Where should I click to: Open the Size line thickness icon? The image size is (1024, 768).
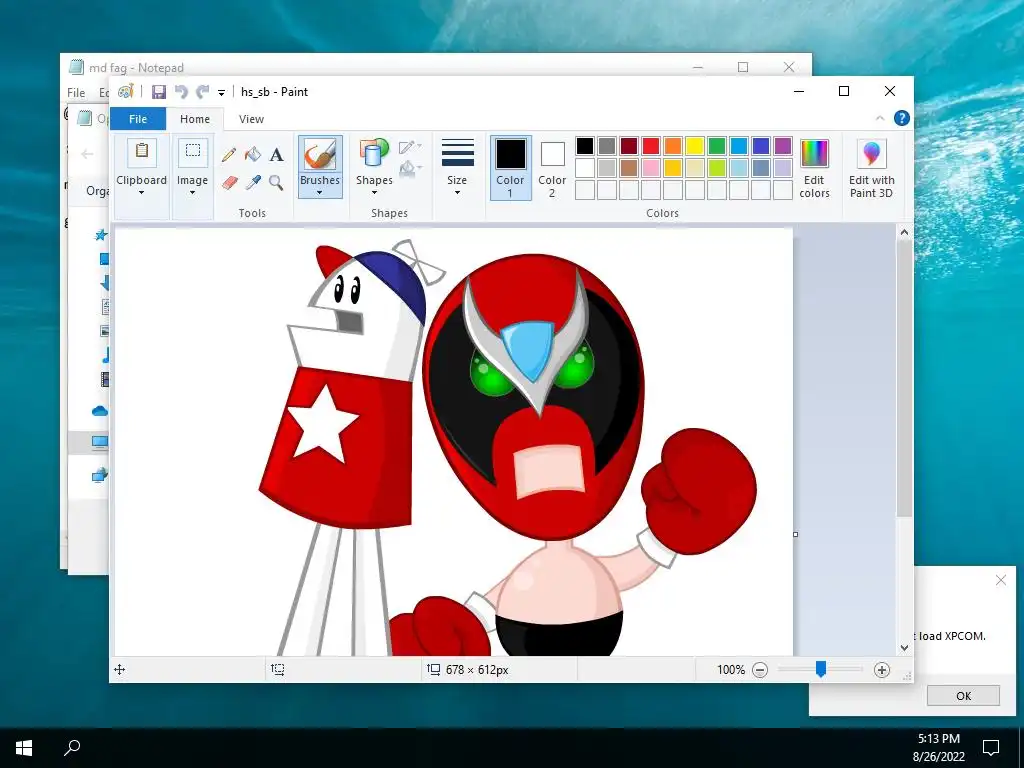[457, 153]
